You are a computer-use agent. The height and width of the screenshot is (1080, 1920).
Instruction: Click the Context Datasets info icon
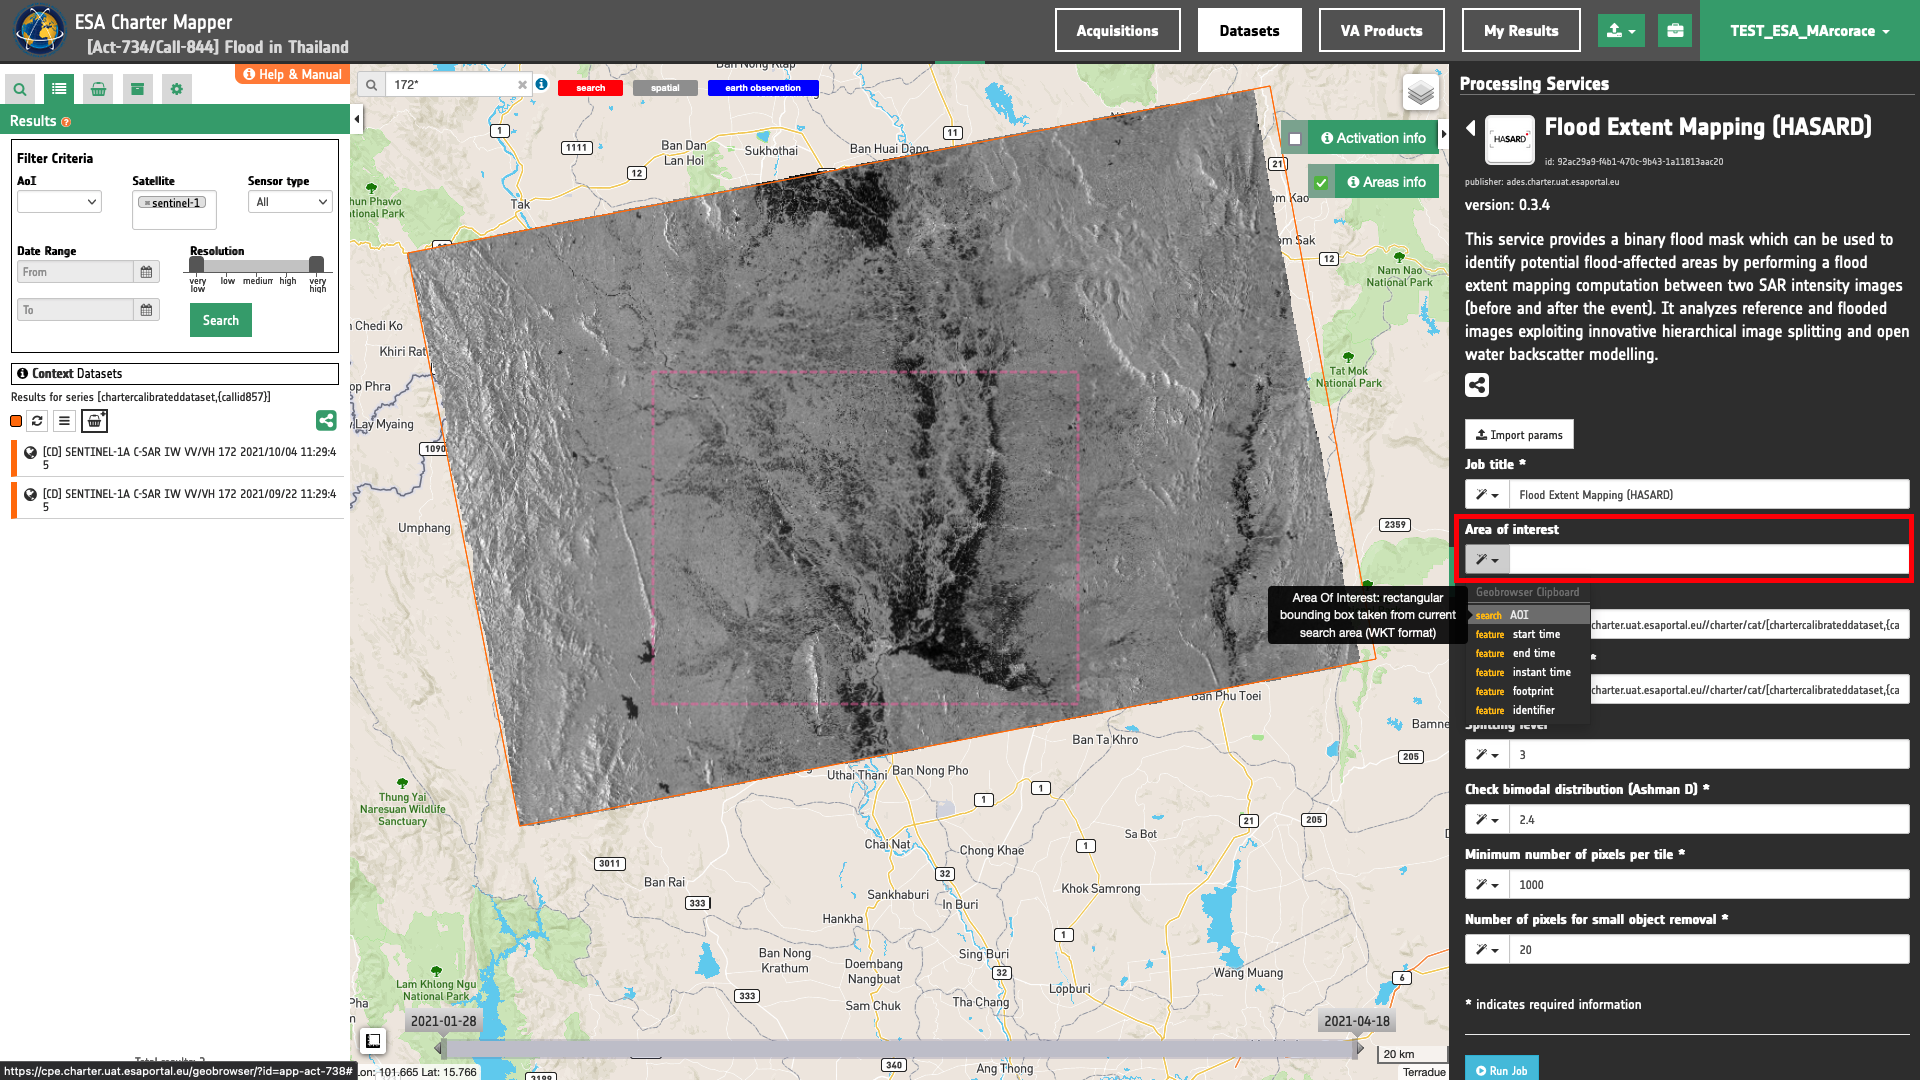(x=22, y=374)
